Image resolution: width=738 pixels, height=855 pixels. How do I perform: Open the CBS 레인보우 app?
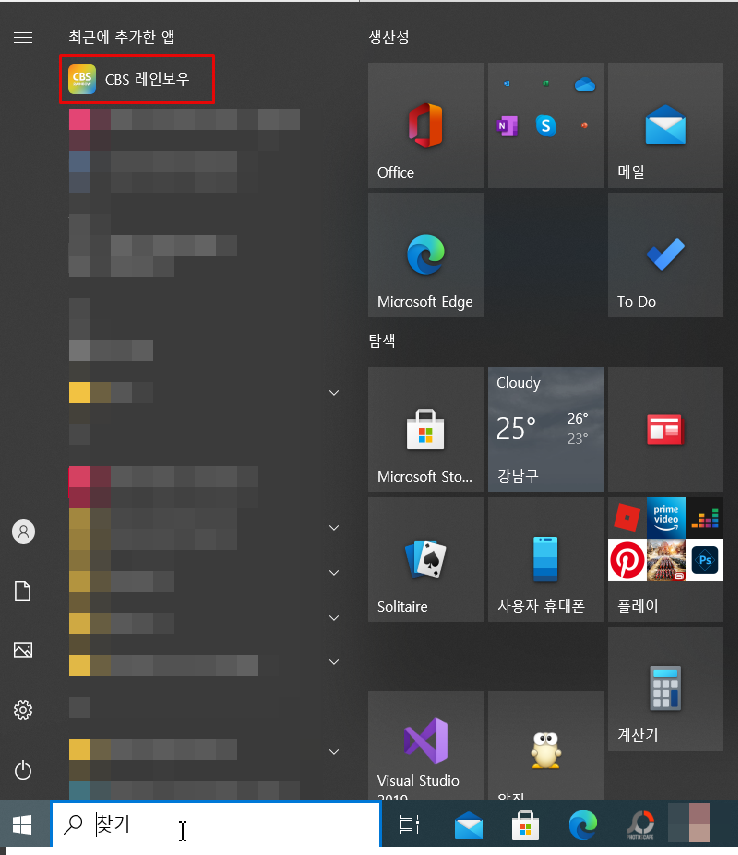coord(137,79)
